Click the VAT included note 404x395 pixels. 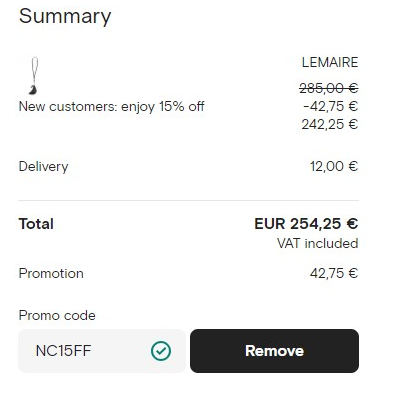point(317,243)
